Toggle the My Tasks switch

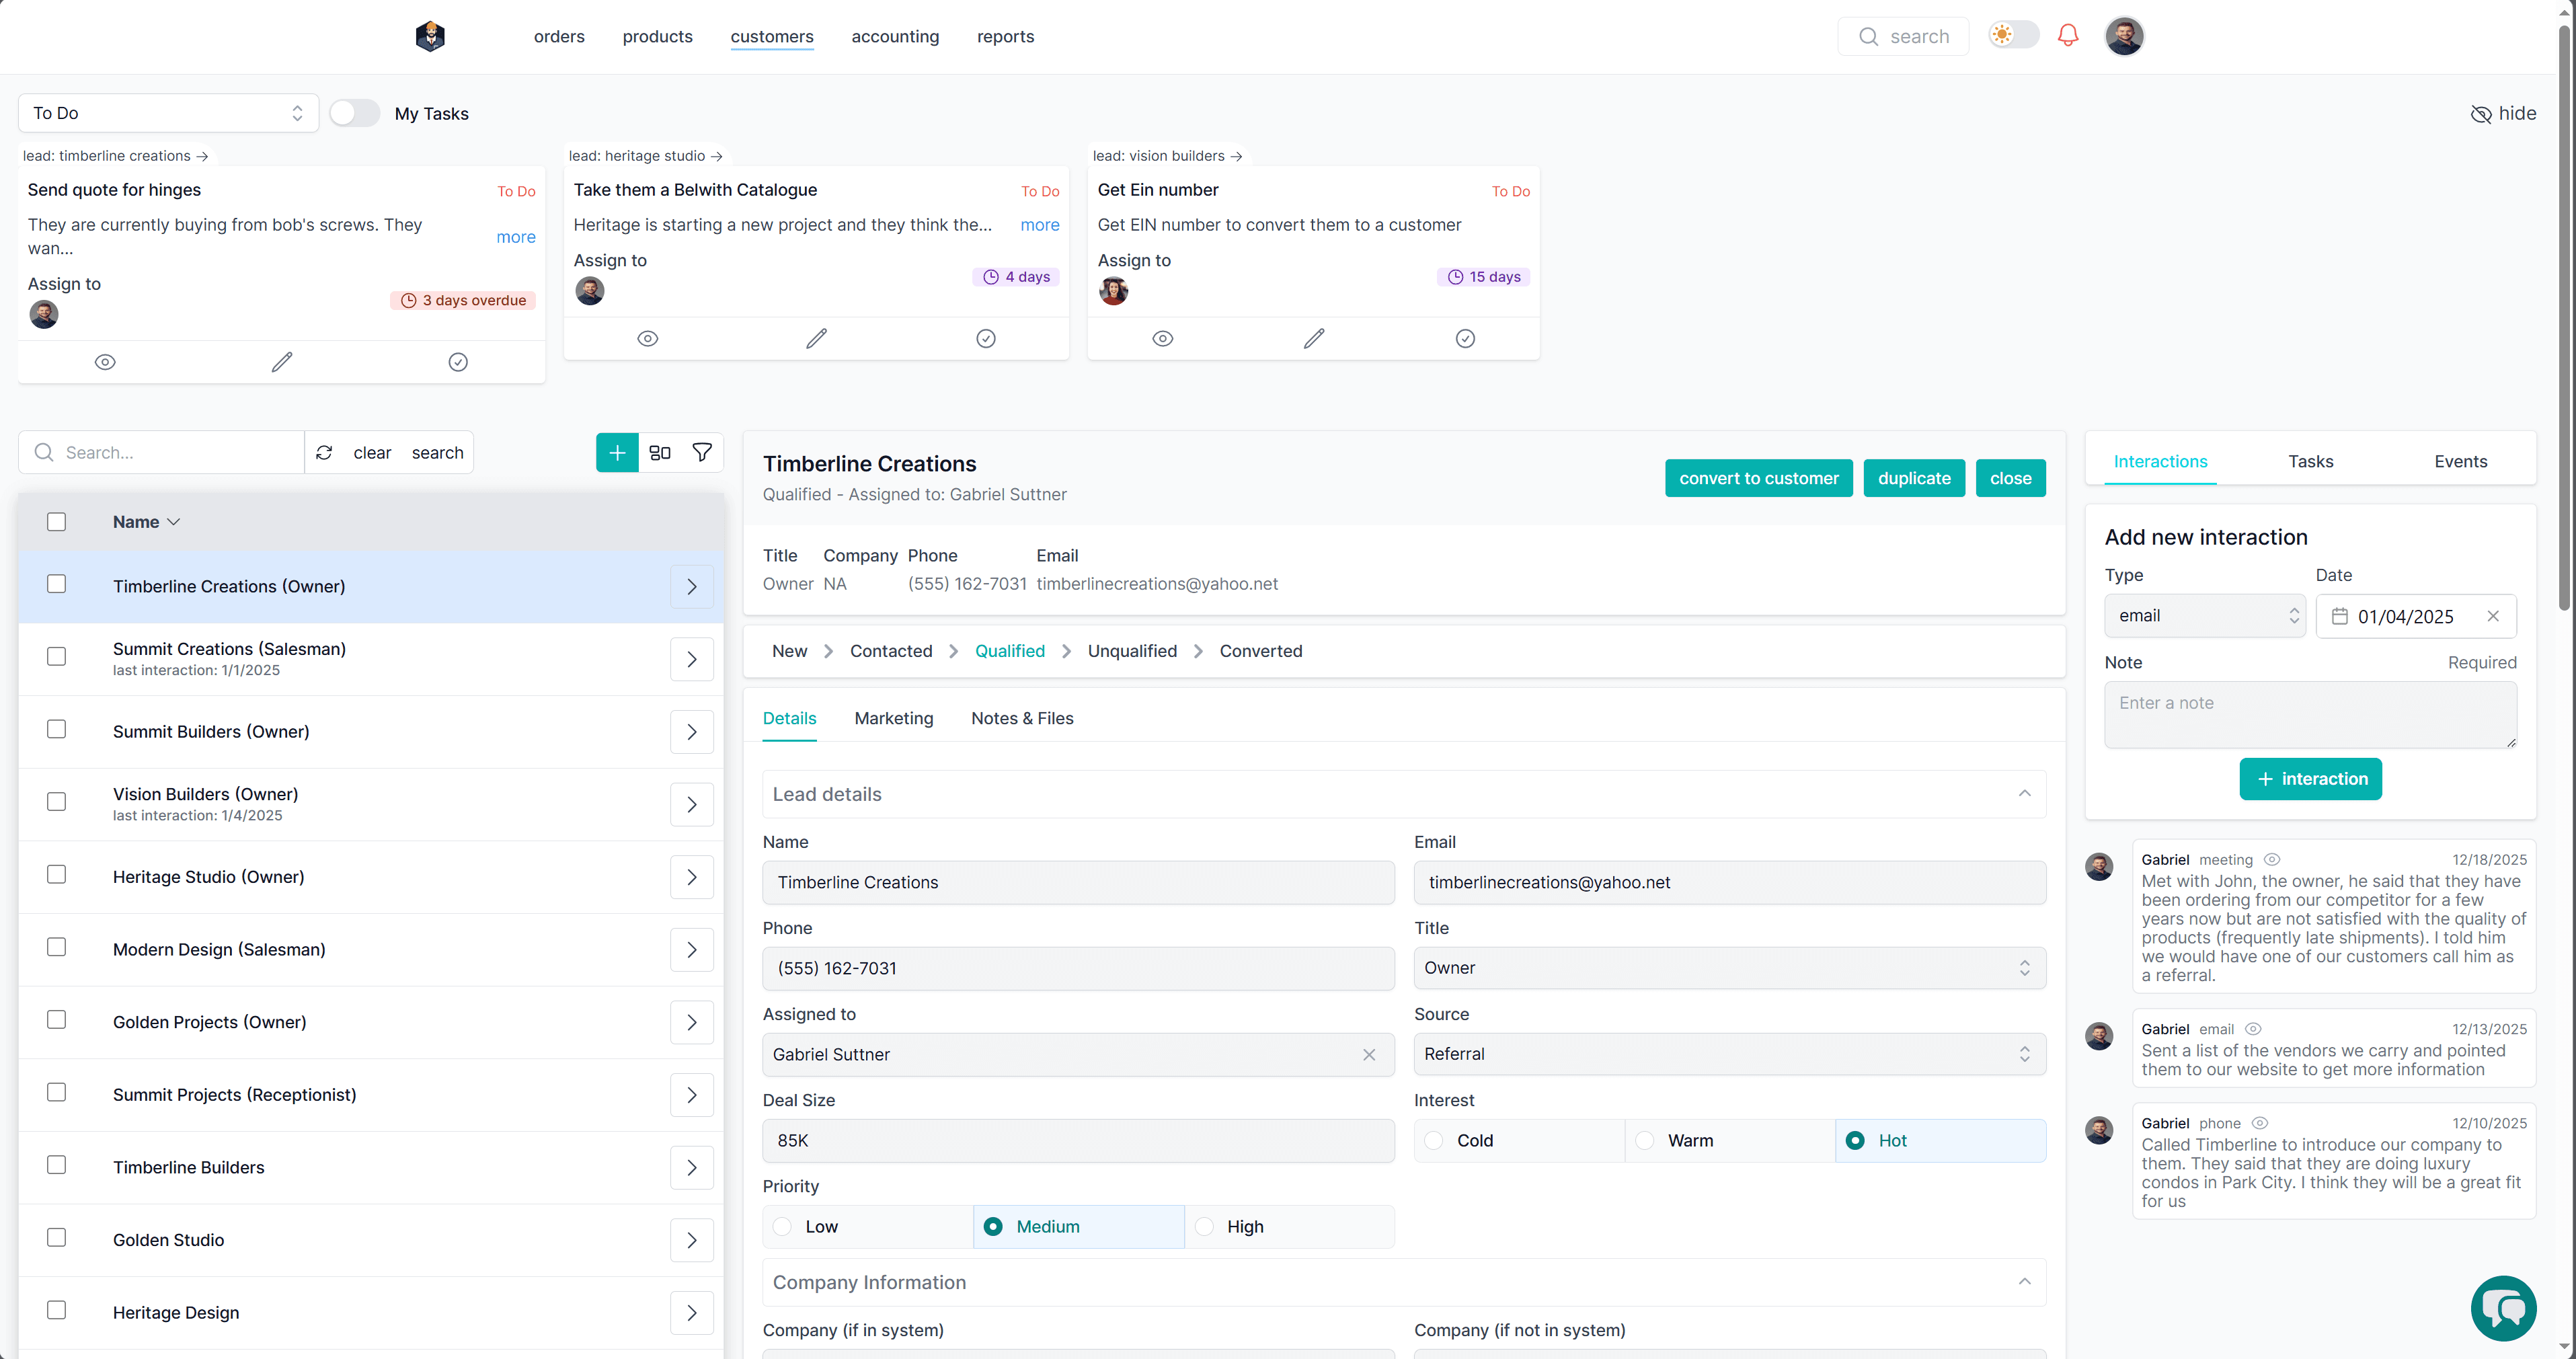(354, 113)
